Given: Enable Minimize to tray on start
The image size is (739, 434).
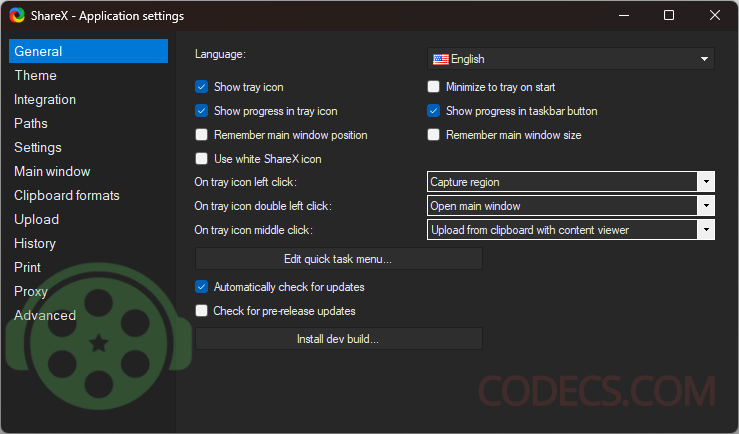Looking at the screenshot, I should click(x=433, y=87).
